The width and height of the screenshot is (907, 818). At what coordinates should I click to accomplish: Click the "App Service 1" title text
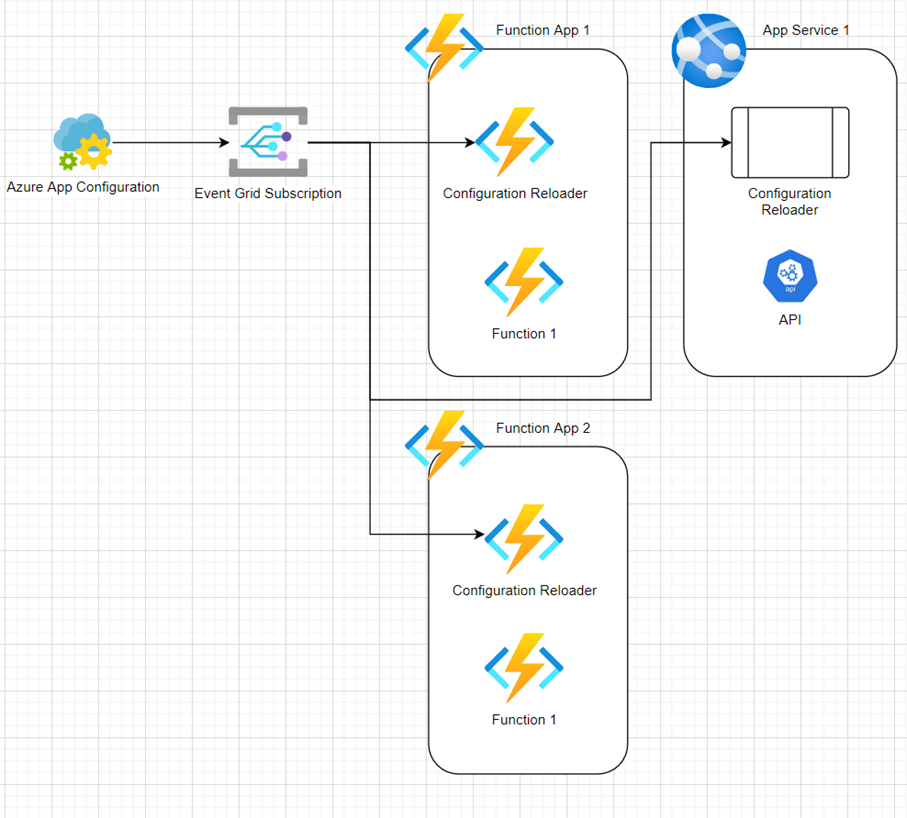[806, 30]
